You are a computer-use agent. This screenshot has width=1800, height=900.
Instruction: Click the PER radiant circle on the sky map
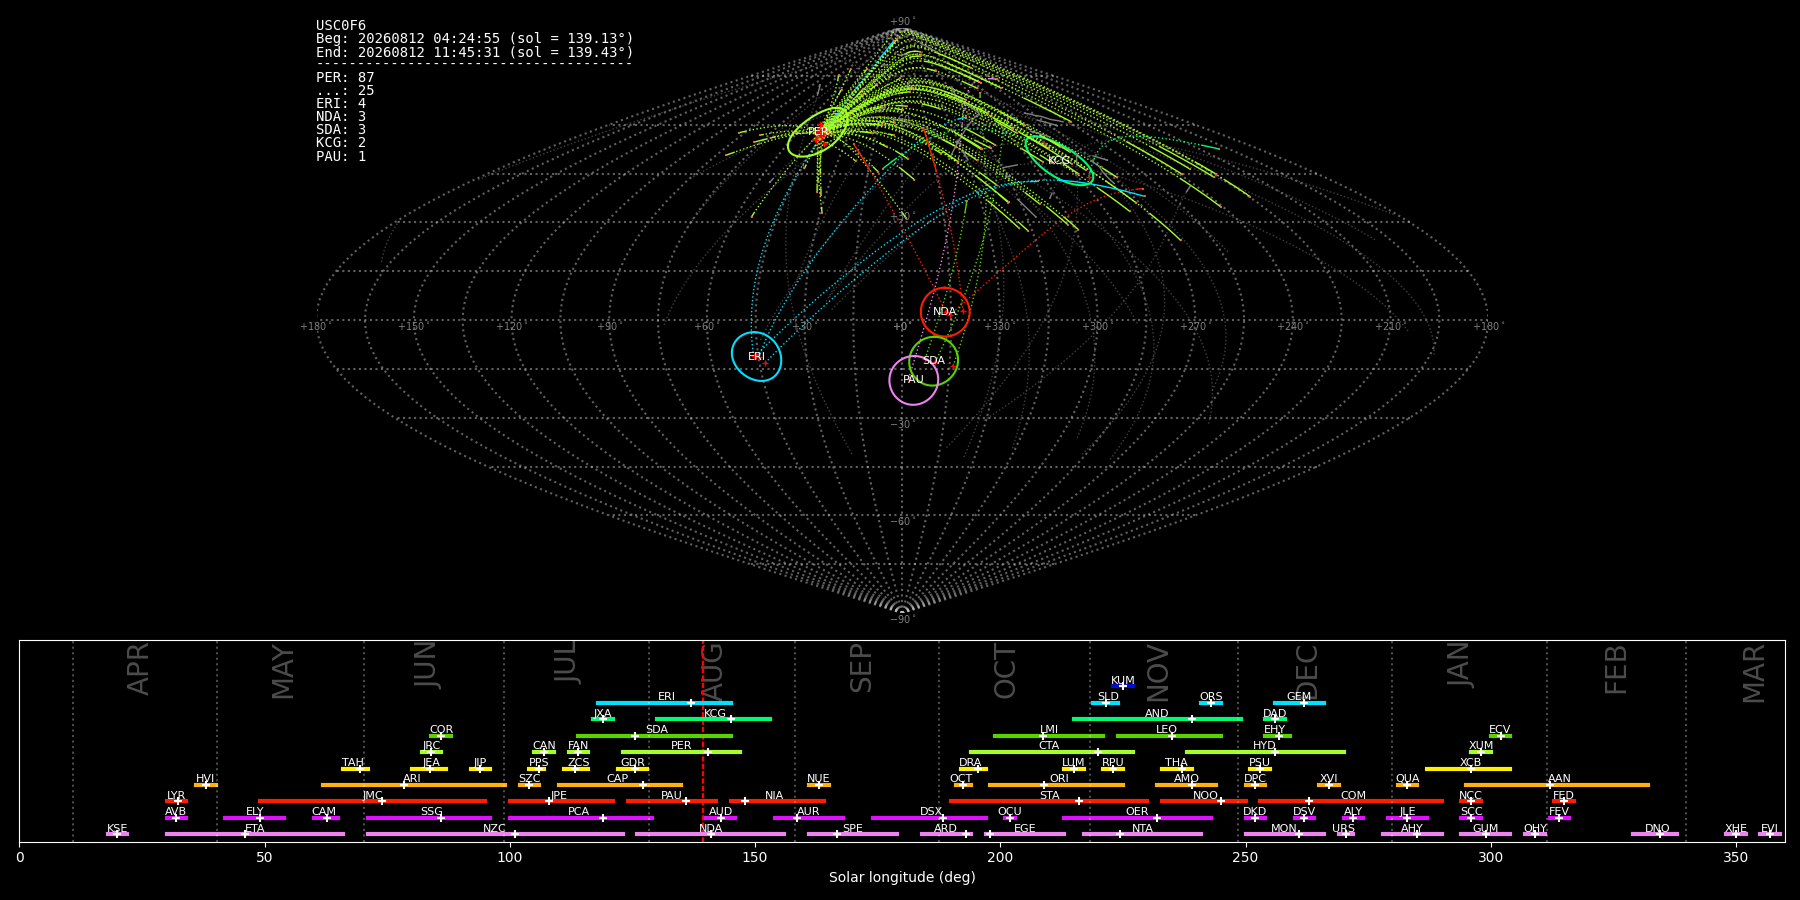tap(818, 132)
